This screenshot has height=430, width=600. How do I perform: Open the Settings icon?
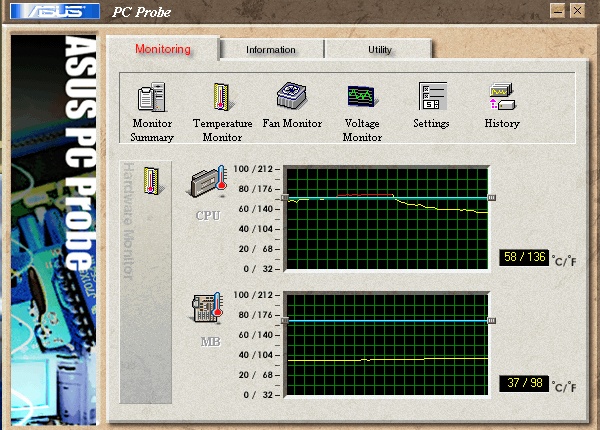(x=432, y=96)
